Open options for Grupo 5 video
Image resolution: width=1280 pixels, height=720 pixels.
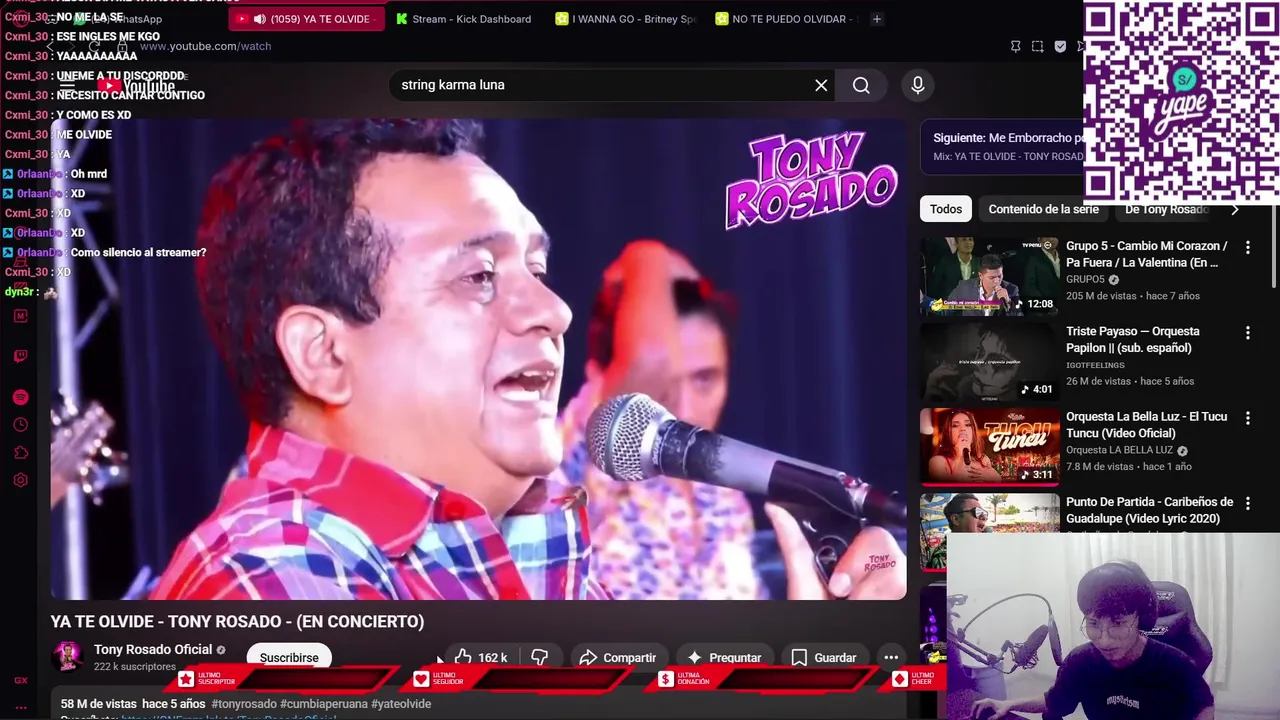click(x=1247, y=247)
